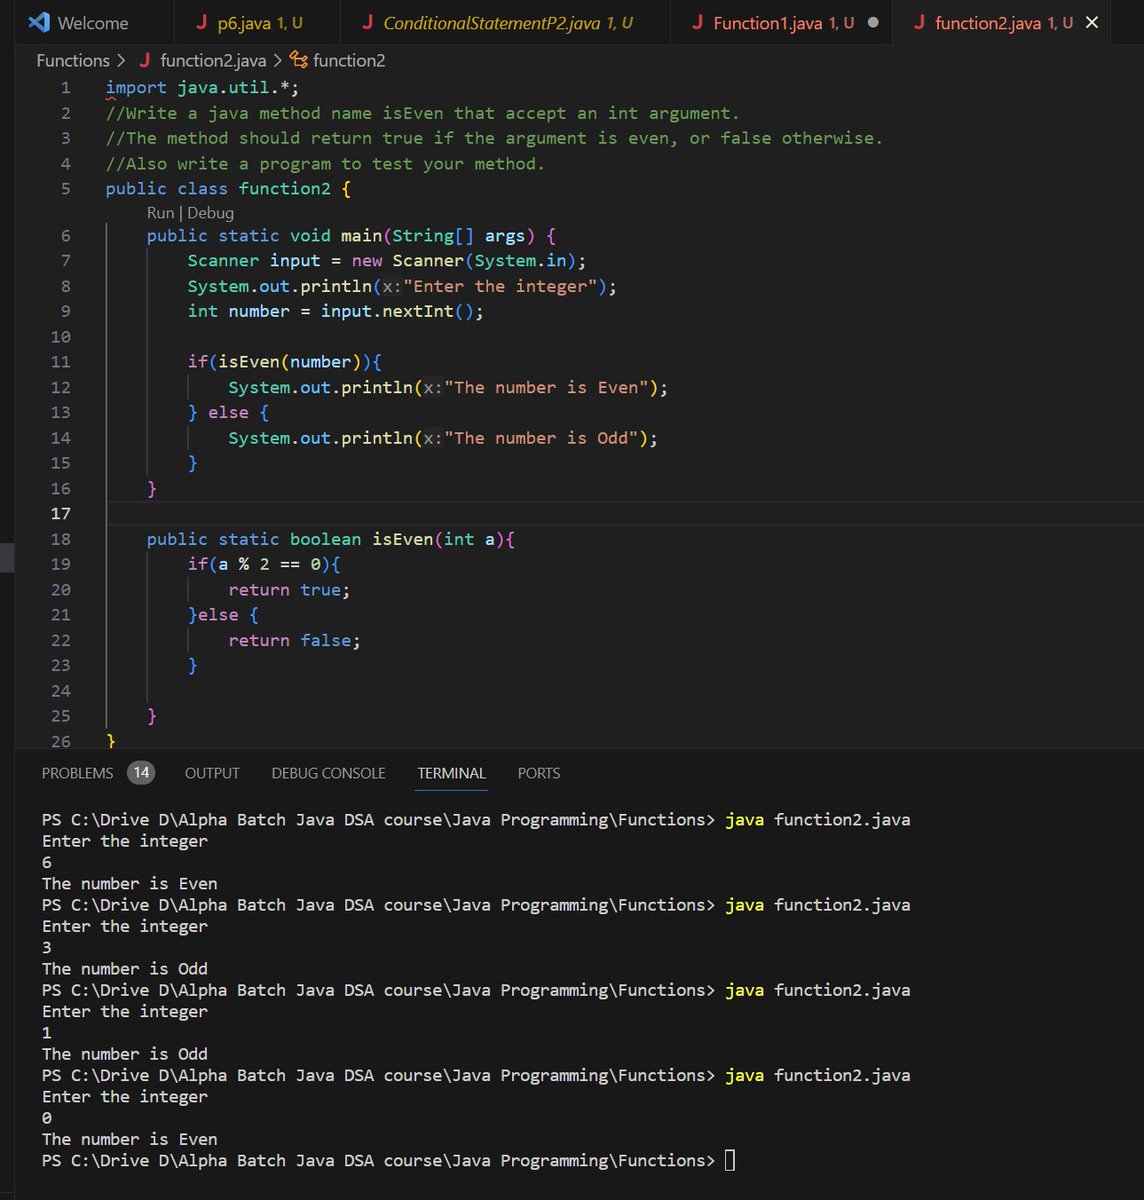The height and width of the screenshot is (1200, 1144).
Task: Click the function2 class breadcrumb symbol
Action: tap(349, 60)
